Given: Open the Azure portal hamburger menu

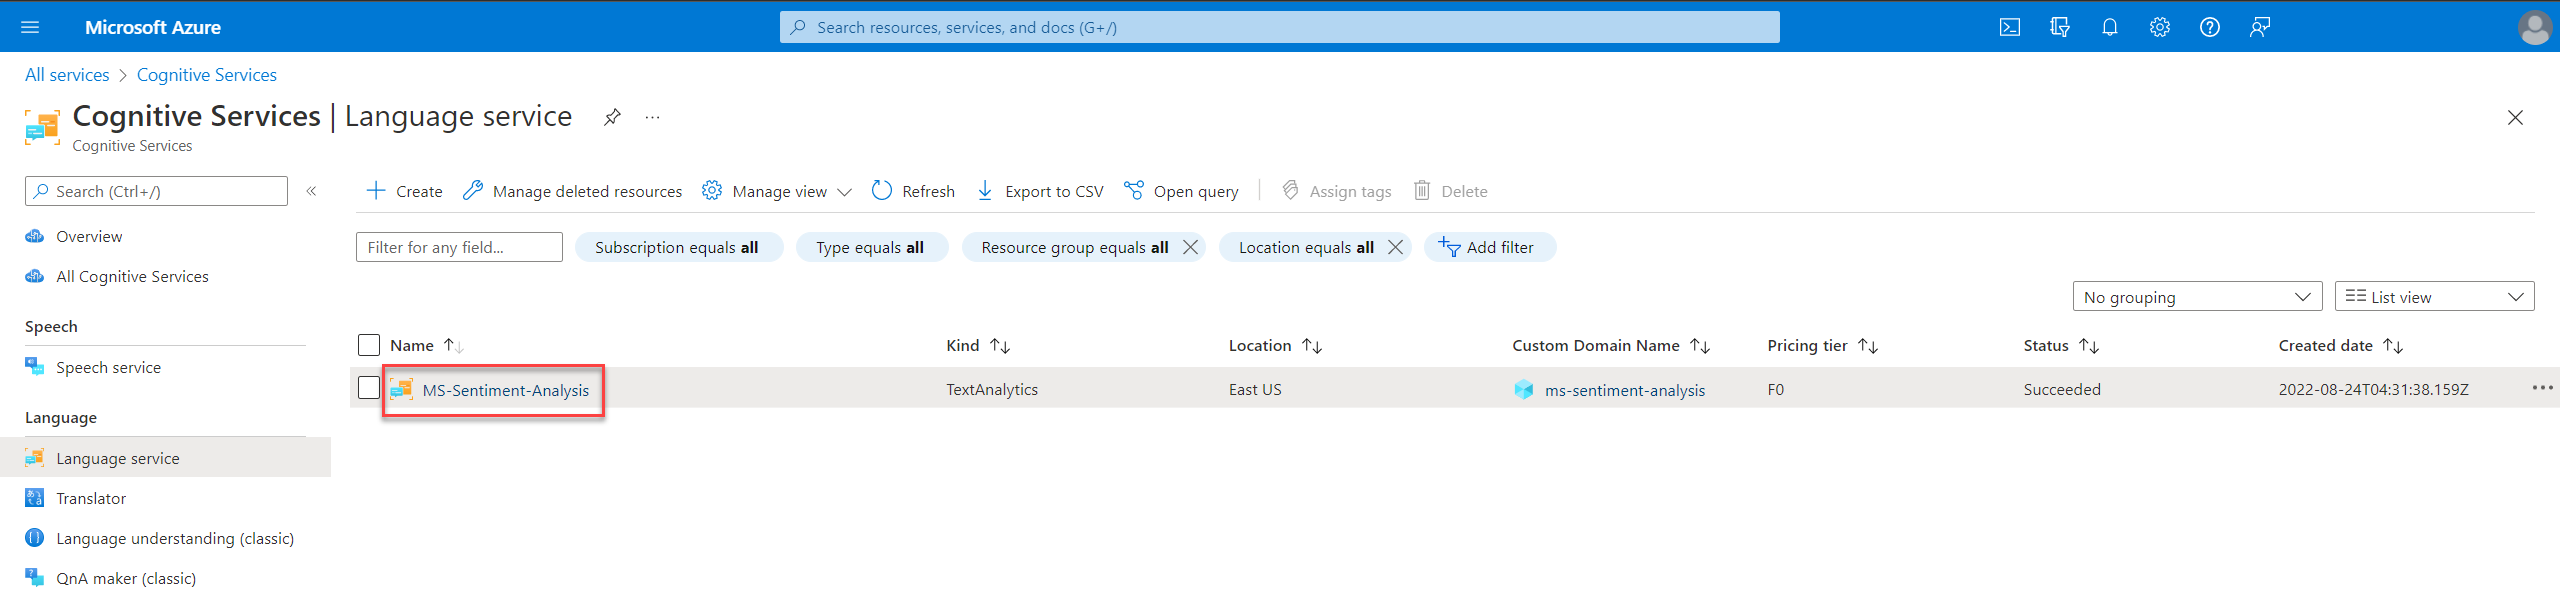Looking at the screenshot, I should [x=30, y=27].
